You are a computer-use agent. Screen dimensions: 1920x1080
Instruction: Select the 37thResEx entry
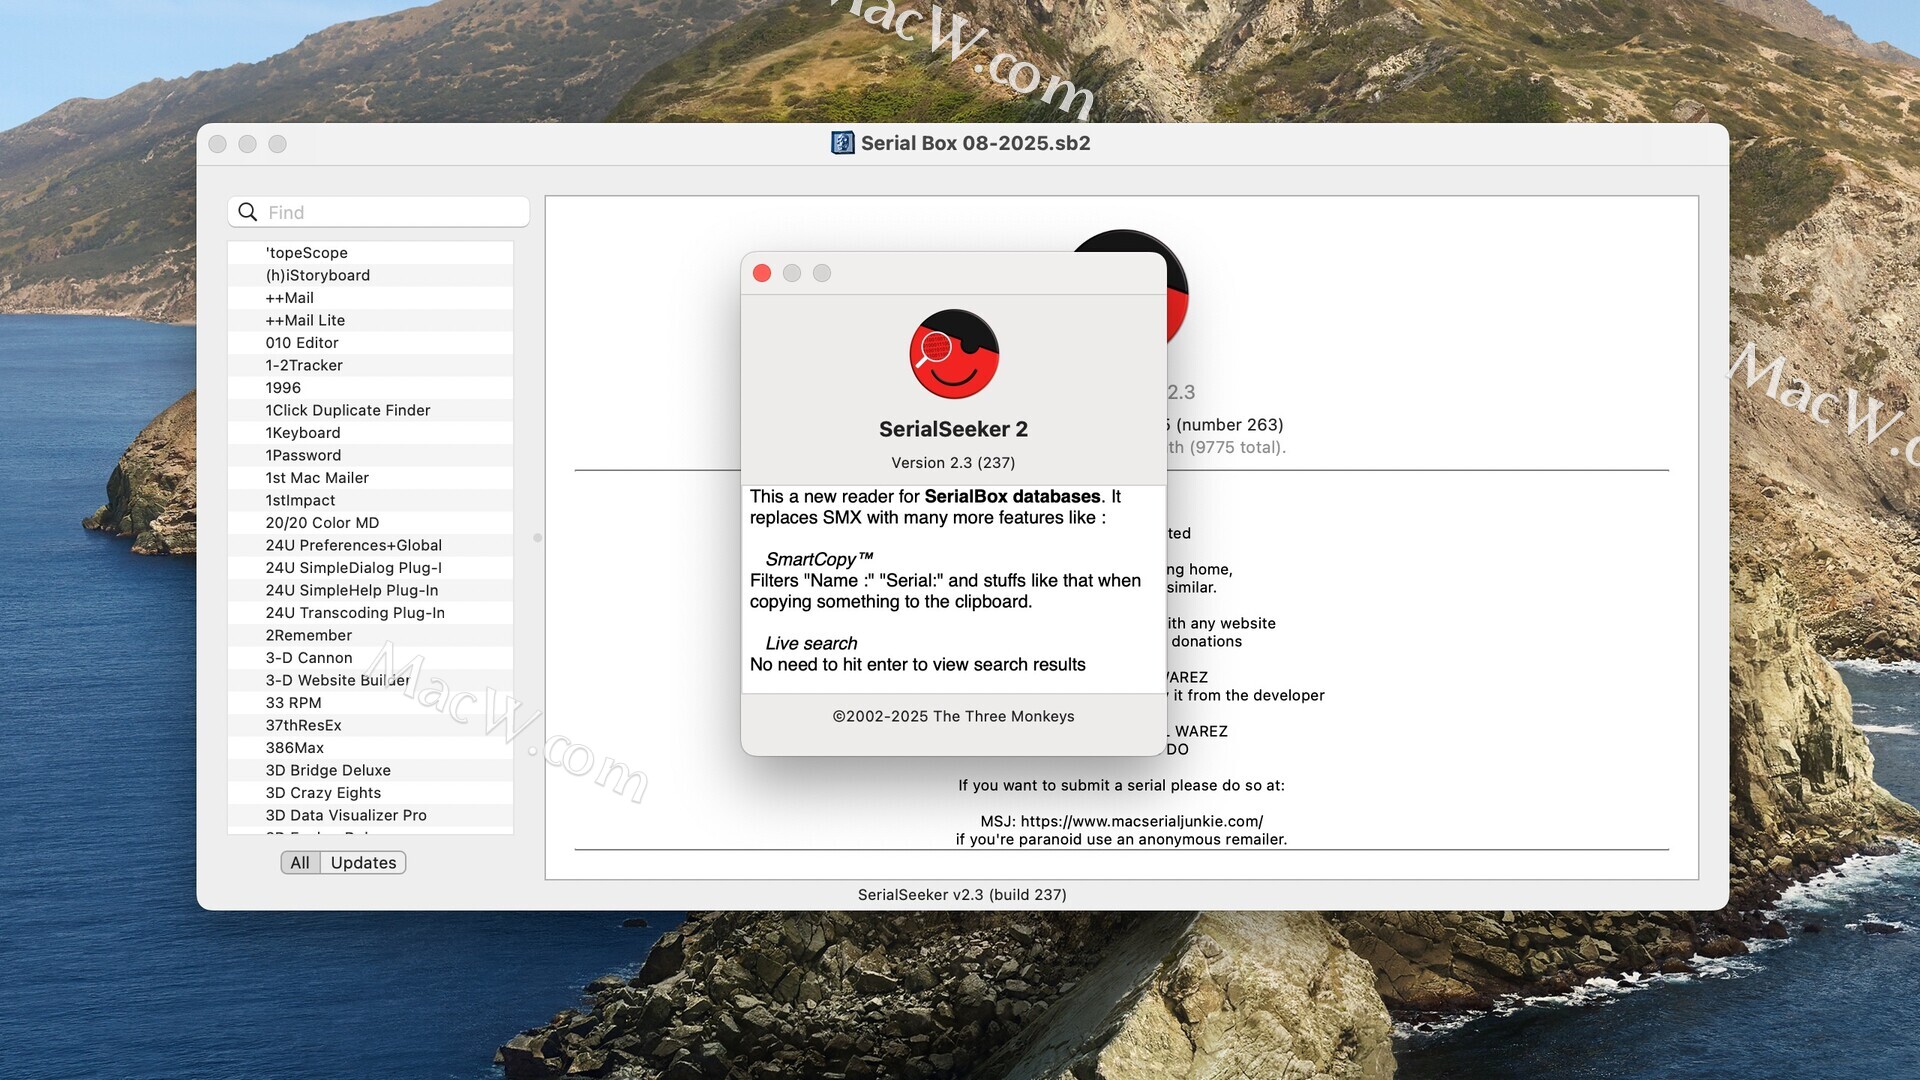point(371,725)
